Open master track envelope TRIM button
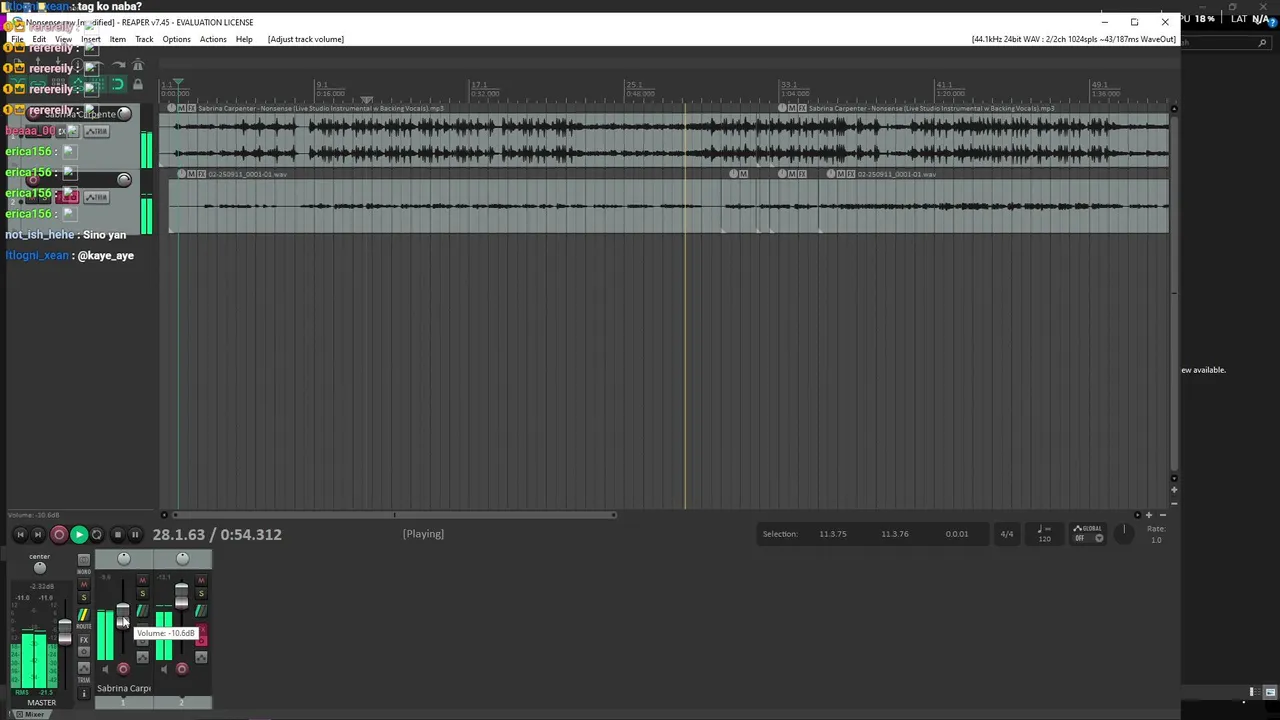Viewport: 1280px width, 720px height. click(84, 668)
